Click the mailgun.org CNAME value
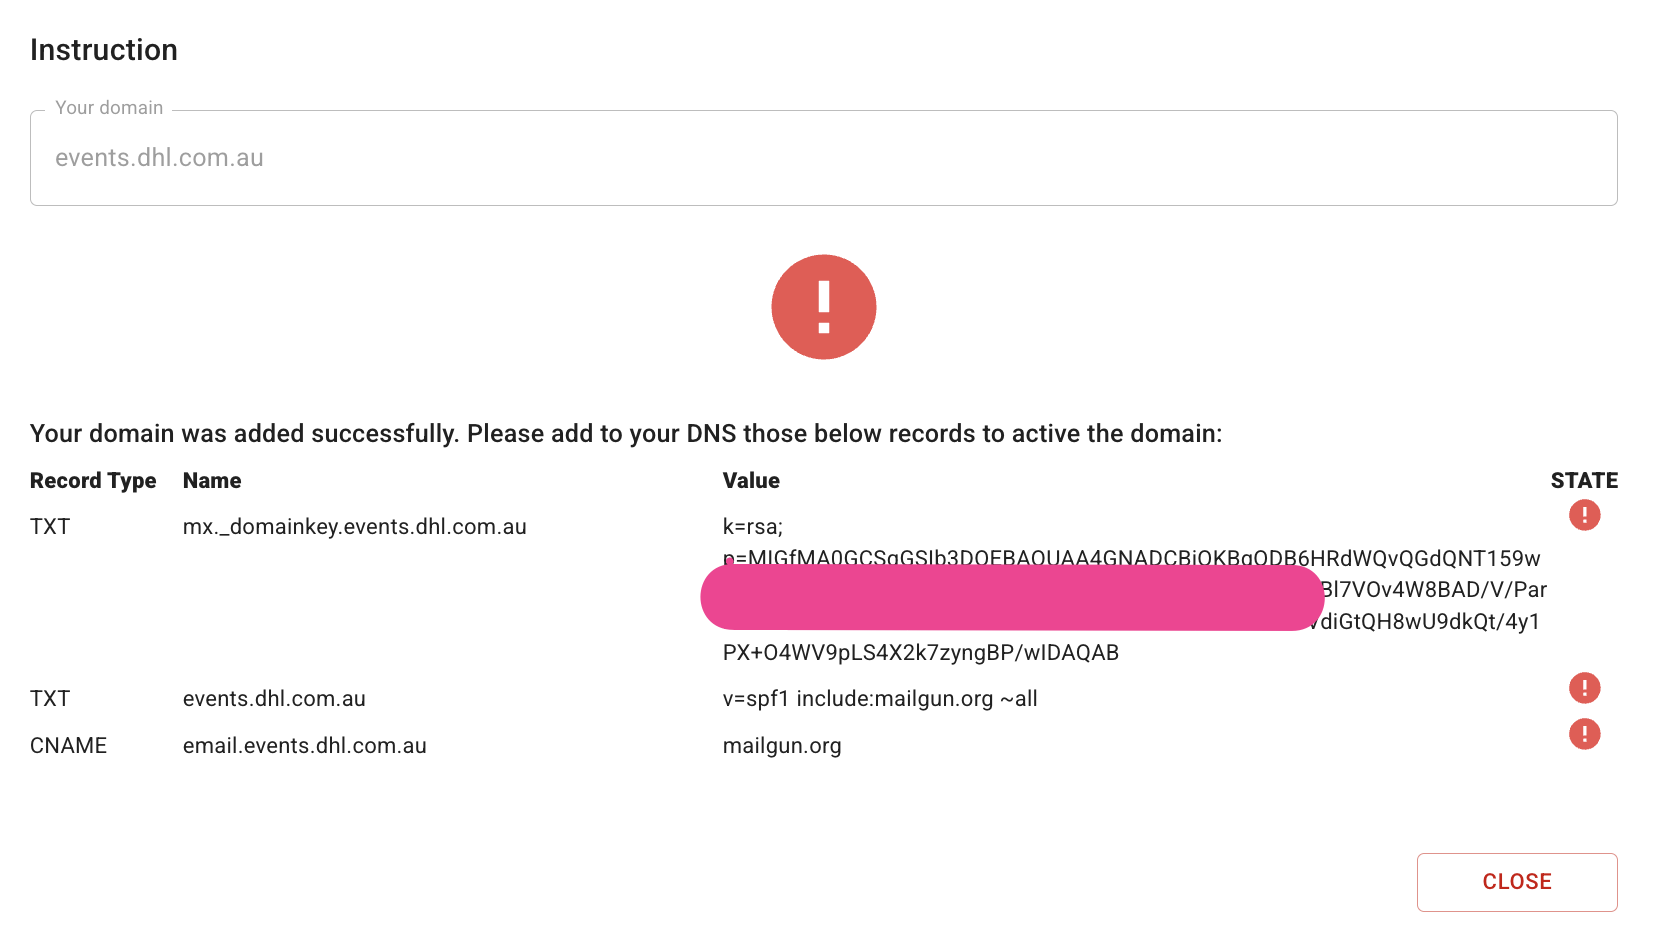 click(781, 746)
